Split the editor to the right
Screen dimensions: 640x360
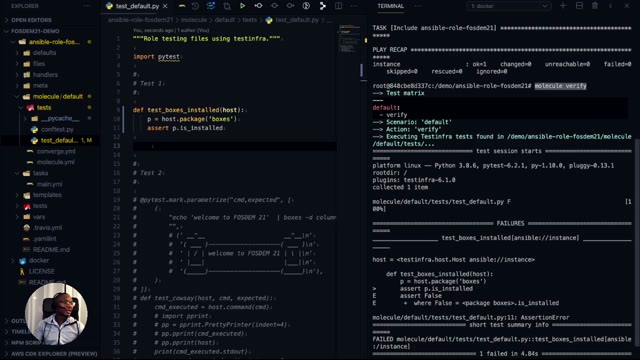pyautogui.click(x=338, y=6)
